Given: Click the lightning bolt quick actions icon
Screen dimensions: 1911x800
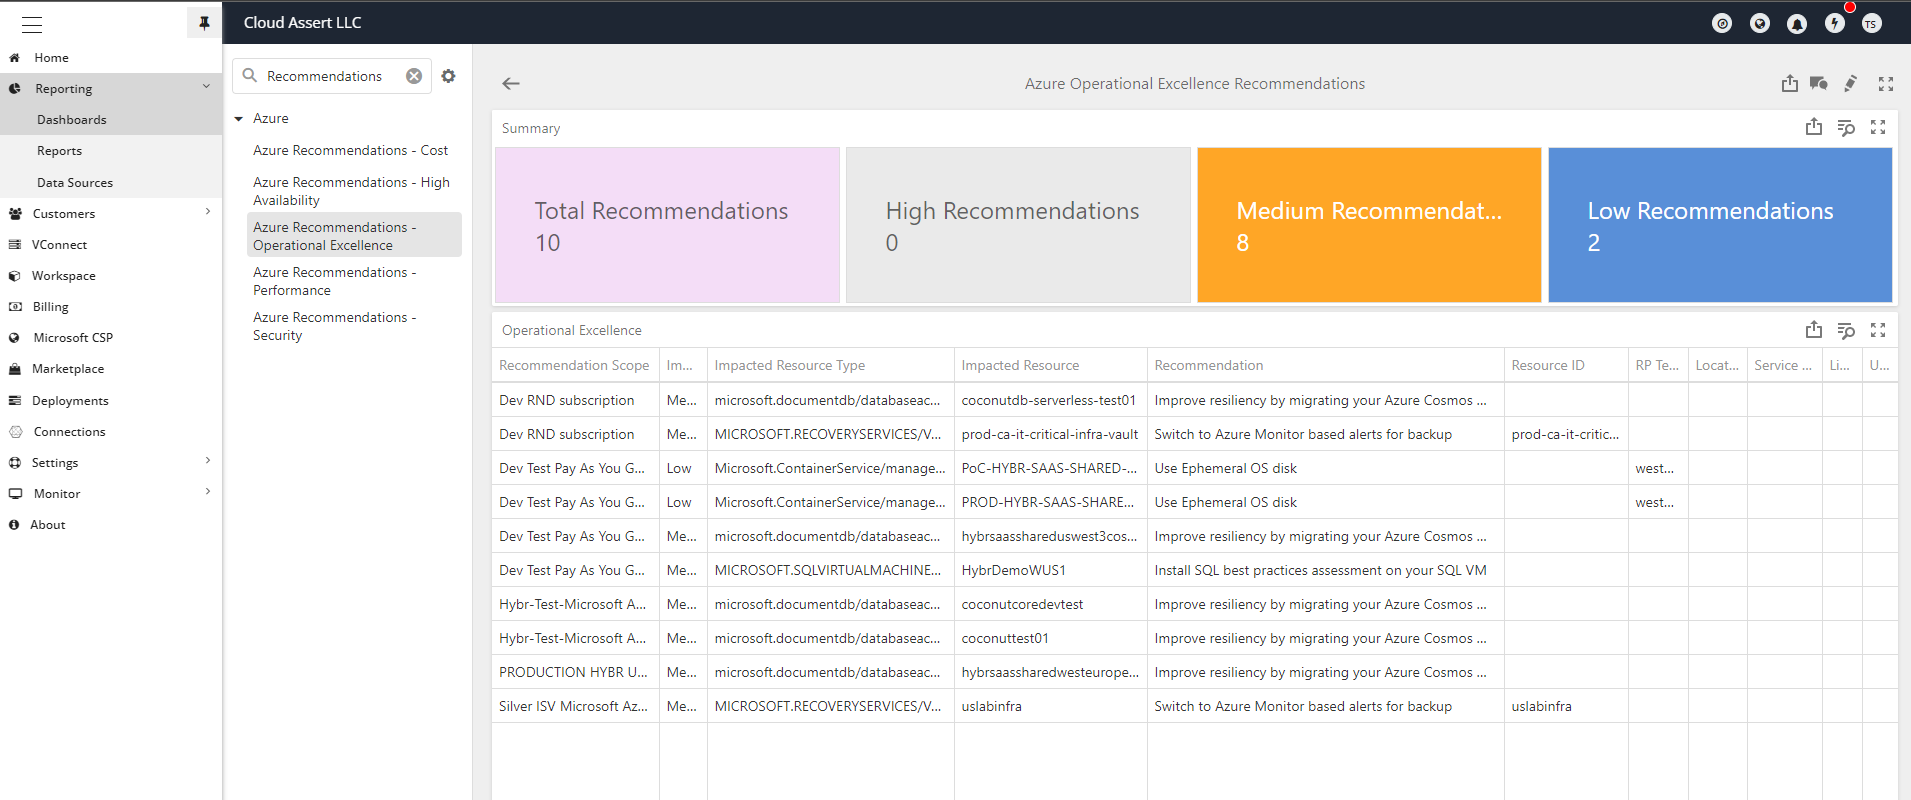Looking at the screenshot, I should tap(1834, 23).
